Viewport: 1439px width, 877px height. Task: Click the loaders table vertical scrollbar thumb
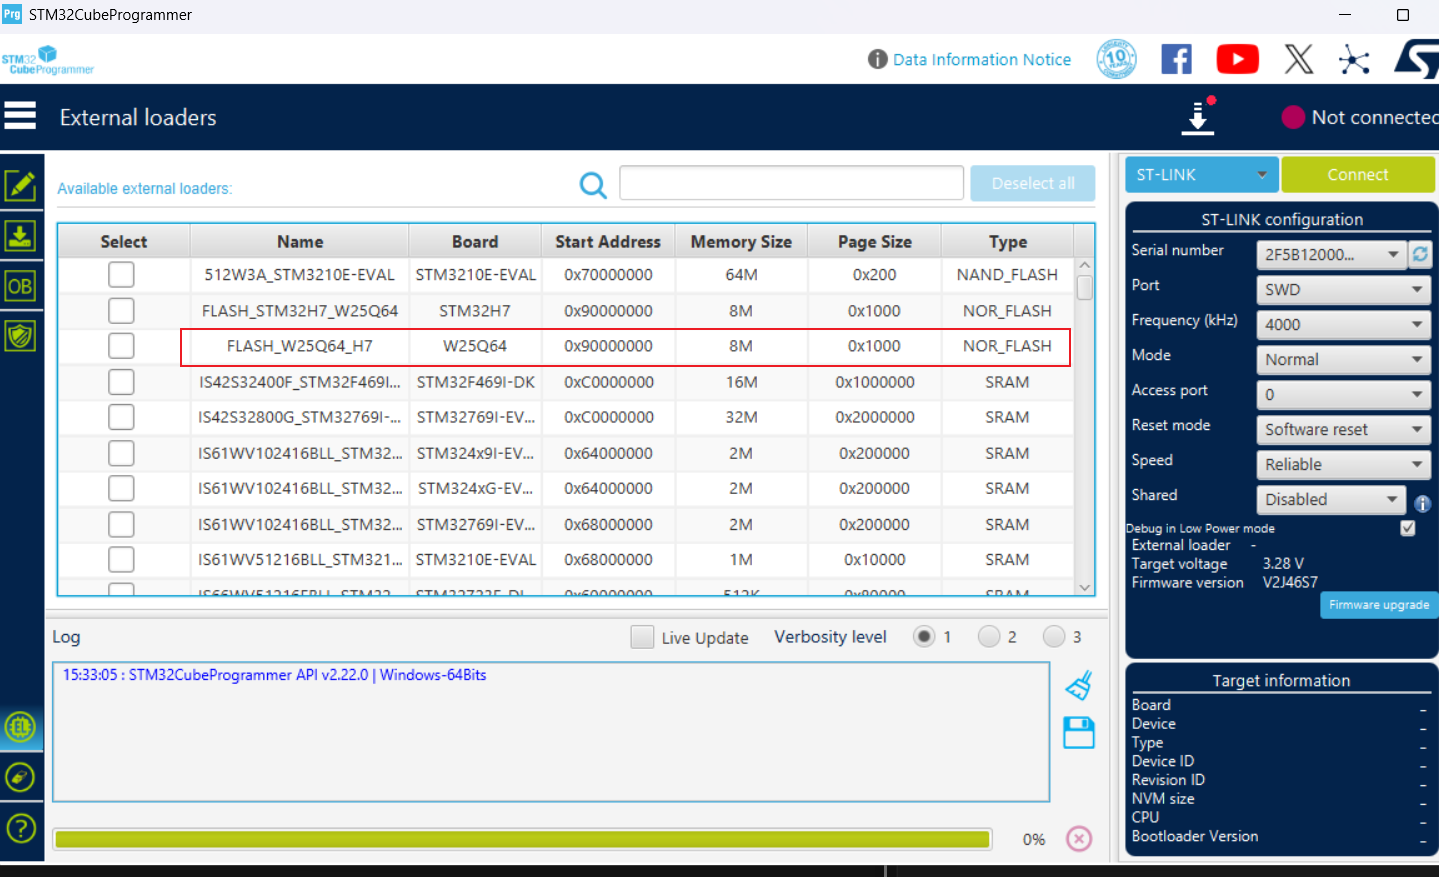(1084, 288)
